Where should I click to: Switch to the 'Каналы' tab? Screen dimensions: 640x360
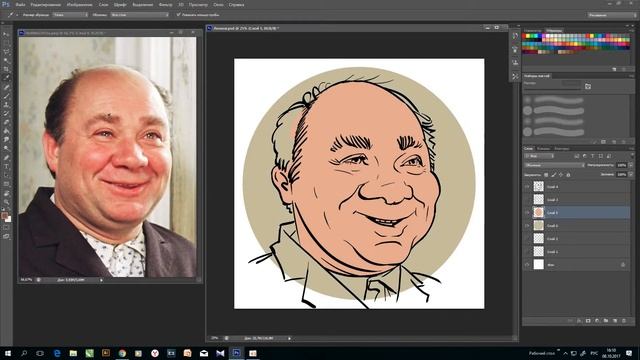point(543,149)
